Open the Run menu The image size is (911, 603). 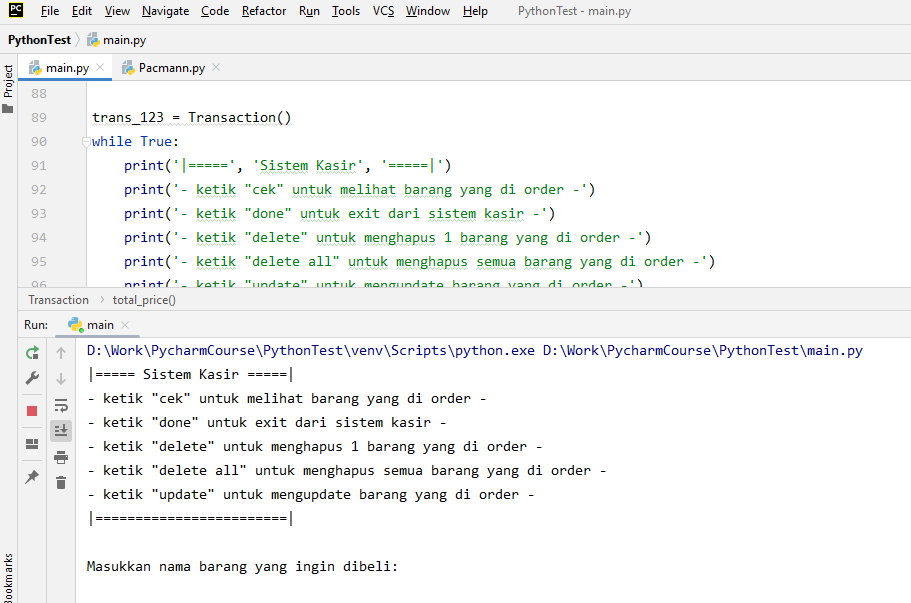click(309, 11)
